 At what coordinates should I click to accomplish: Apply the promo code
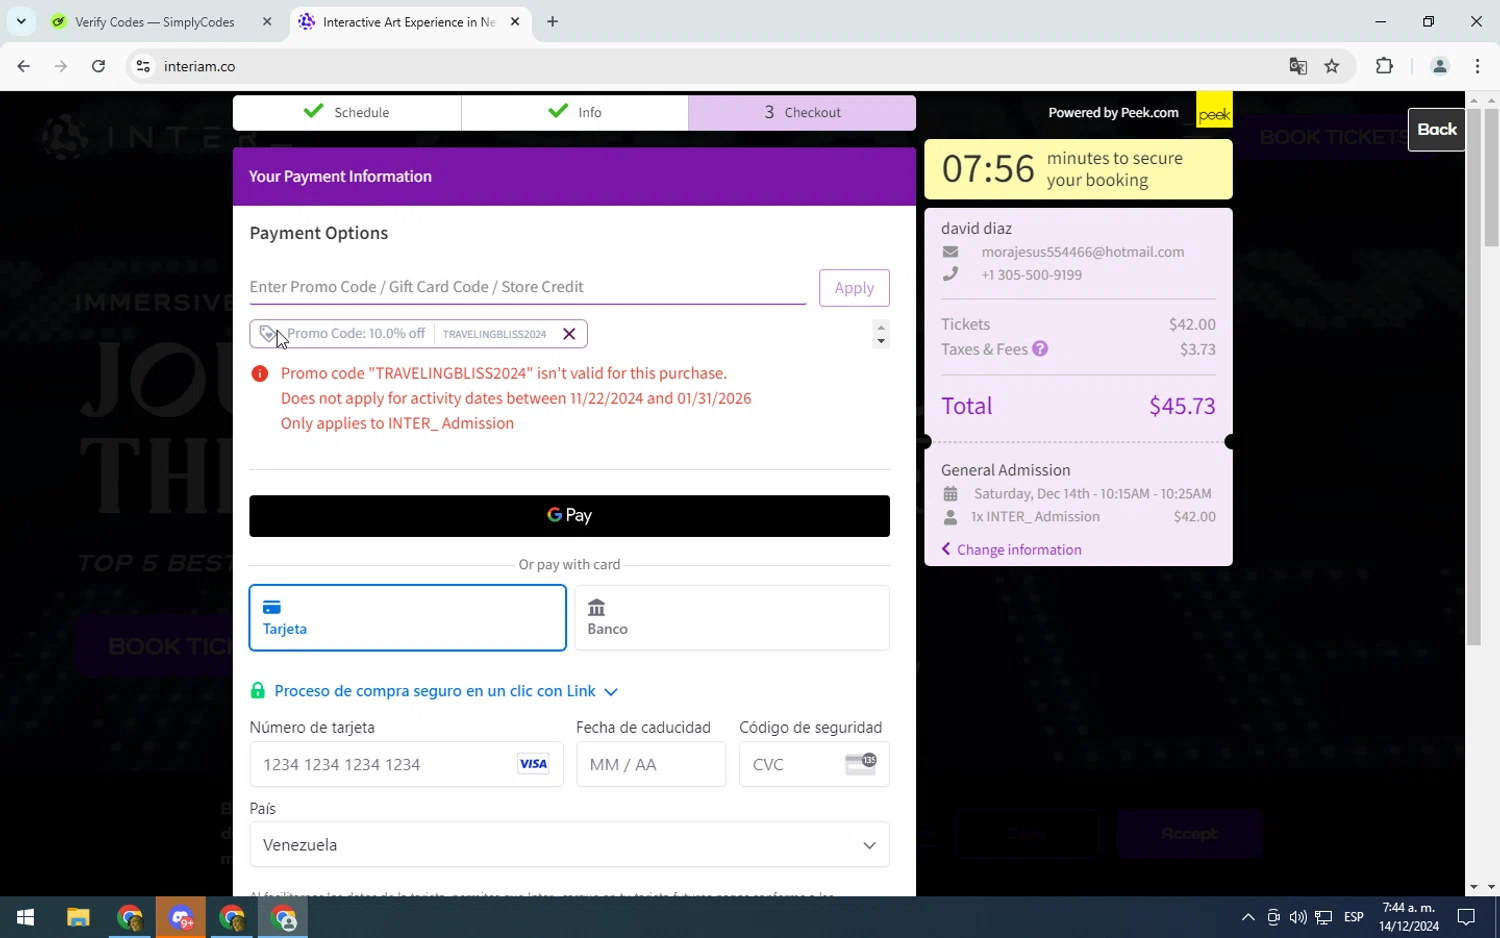tap(854, 288)
